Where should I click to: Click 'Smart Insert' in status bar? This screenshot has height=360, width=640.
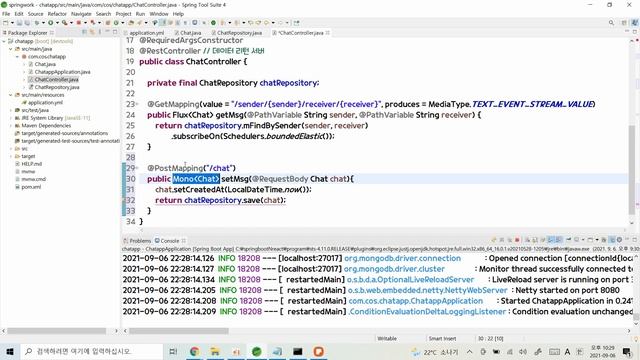point(442,338)
